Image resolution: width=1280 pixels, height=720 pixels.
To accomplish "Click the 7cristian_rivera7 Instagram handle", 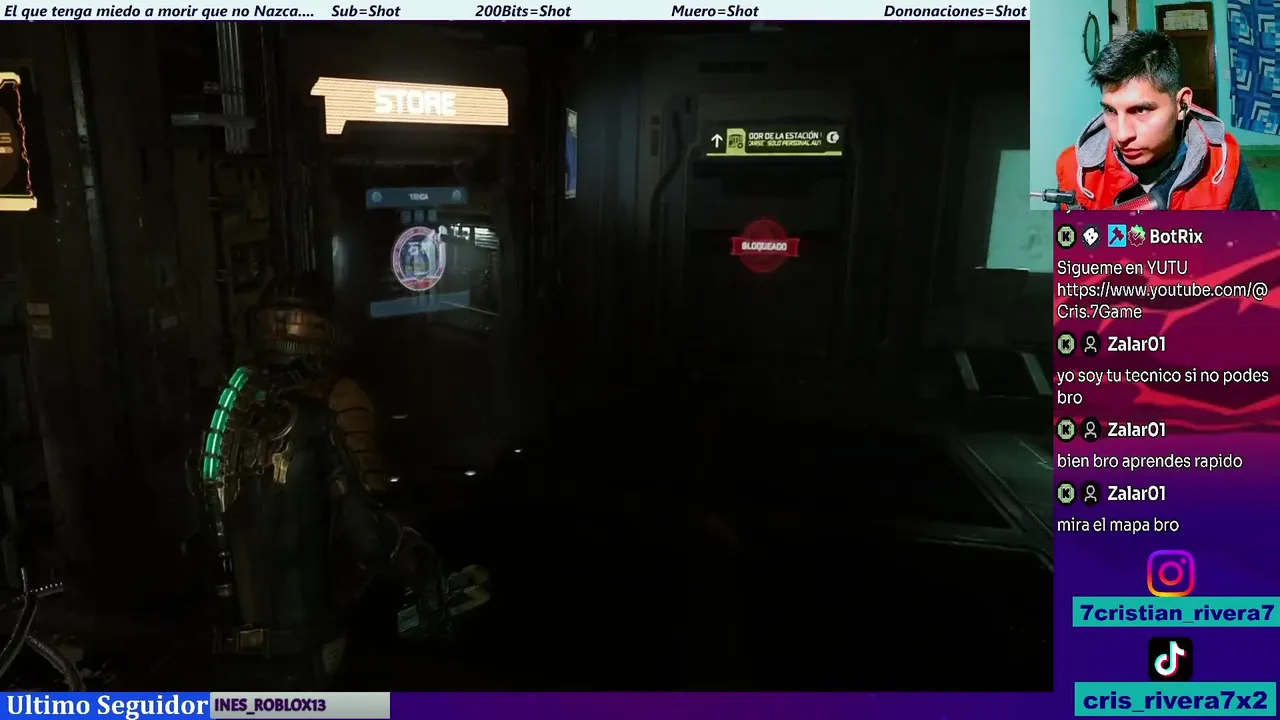I will click(x=1176, y=613).
